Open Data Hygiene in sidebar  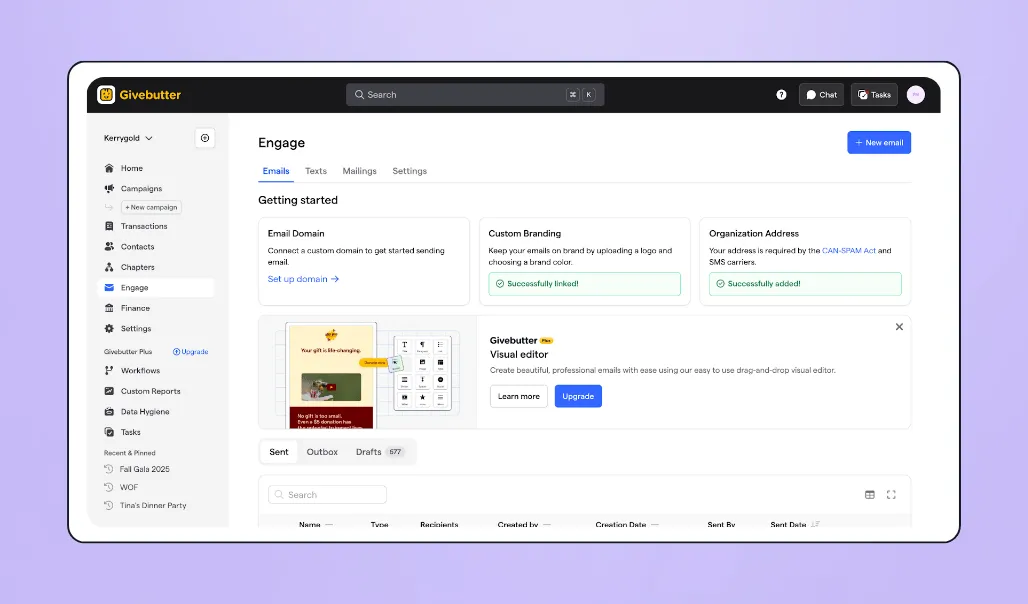(x=156, y=412)
